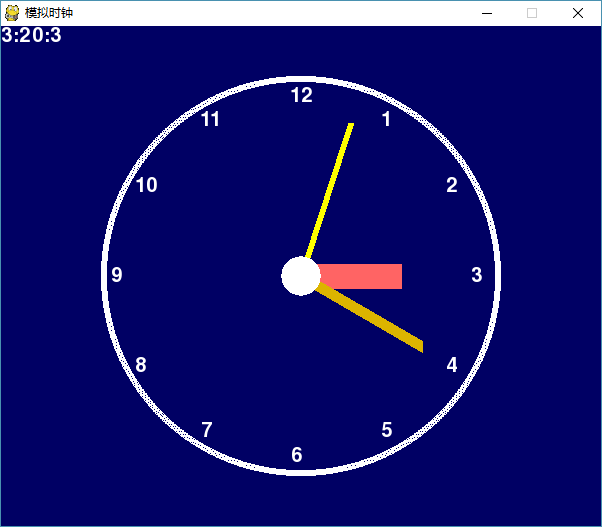Image resolution: width=602 pixels, height=527 pixels.
Task: Minimize the clock window
Action: (x=487, y=13)
